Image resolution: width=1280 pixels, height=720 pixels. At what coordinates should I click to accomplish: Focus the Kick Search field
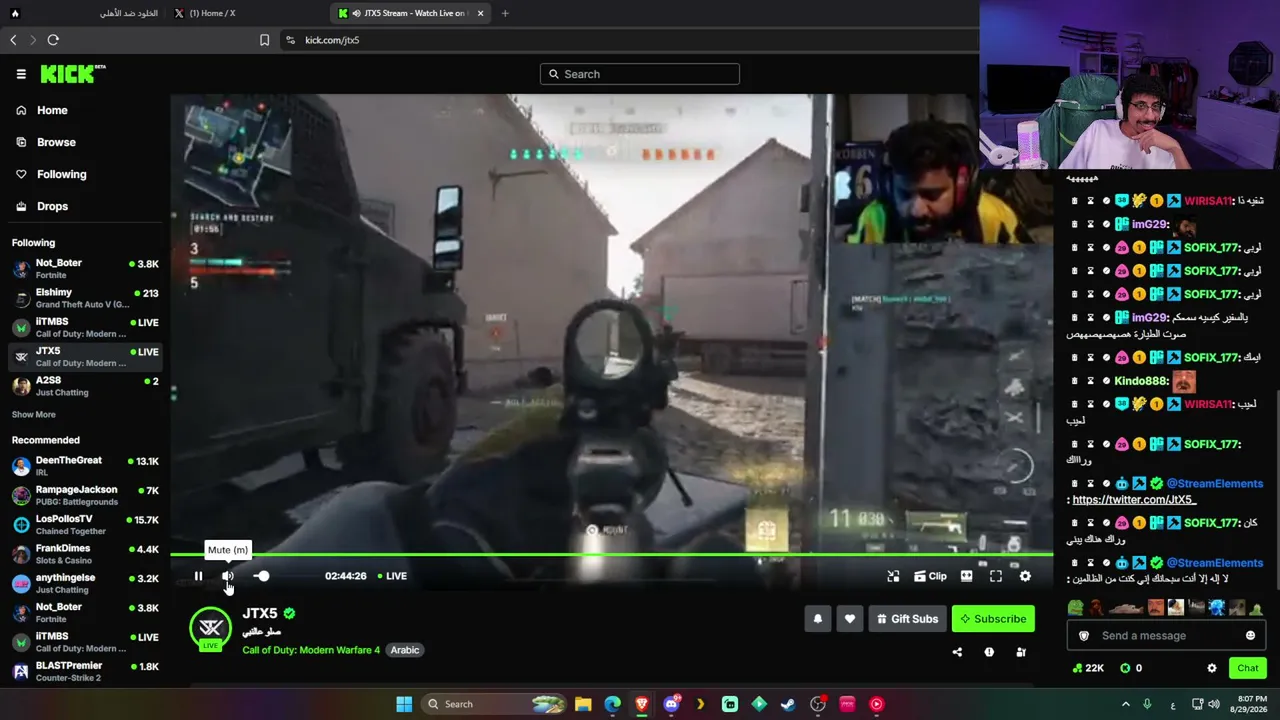pos(640,74)
